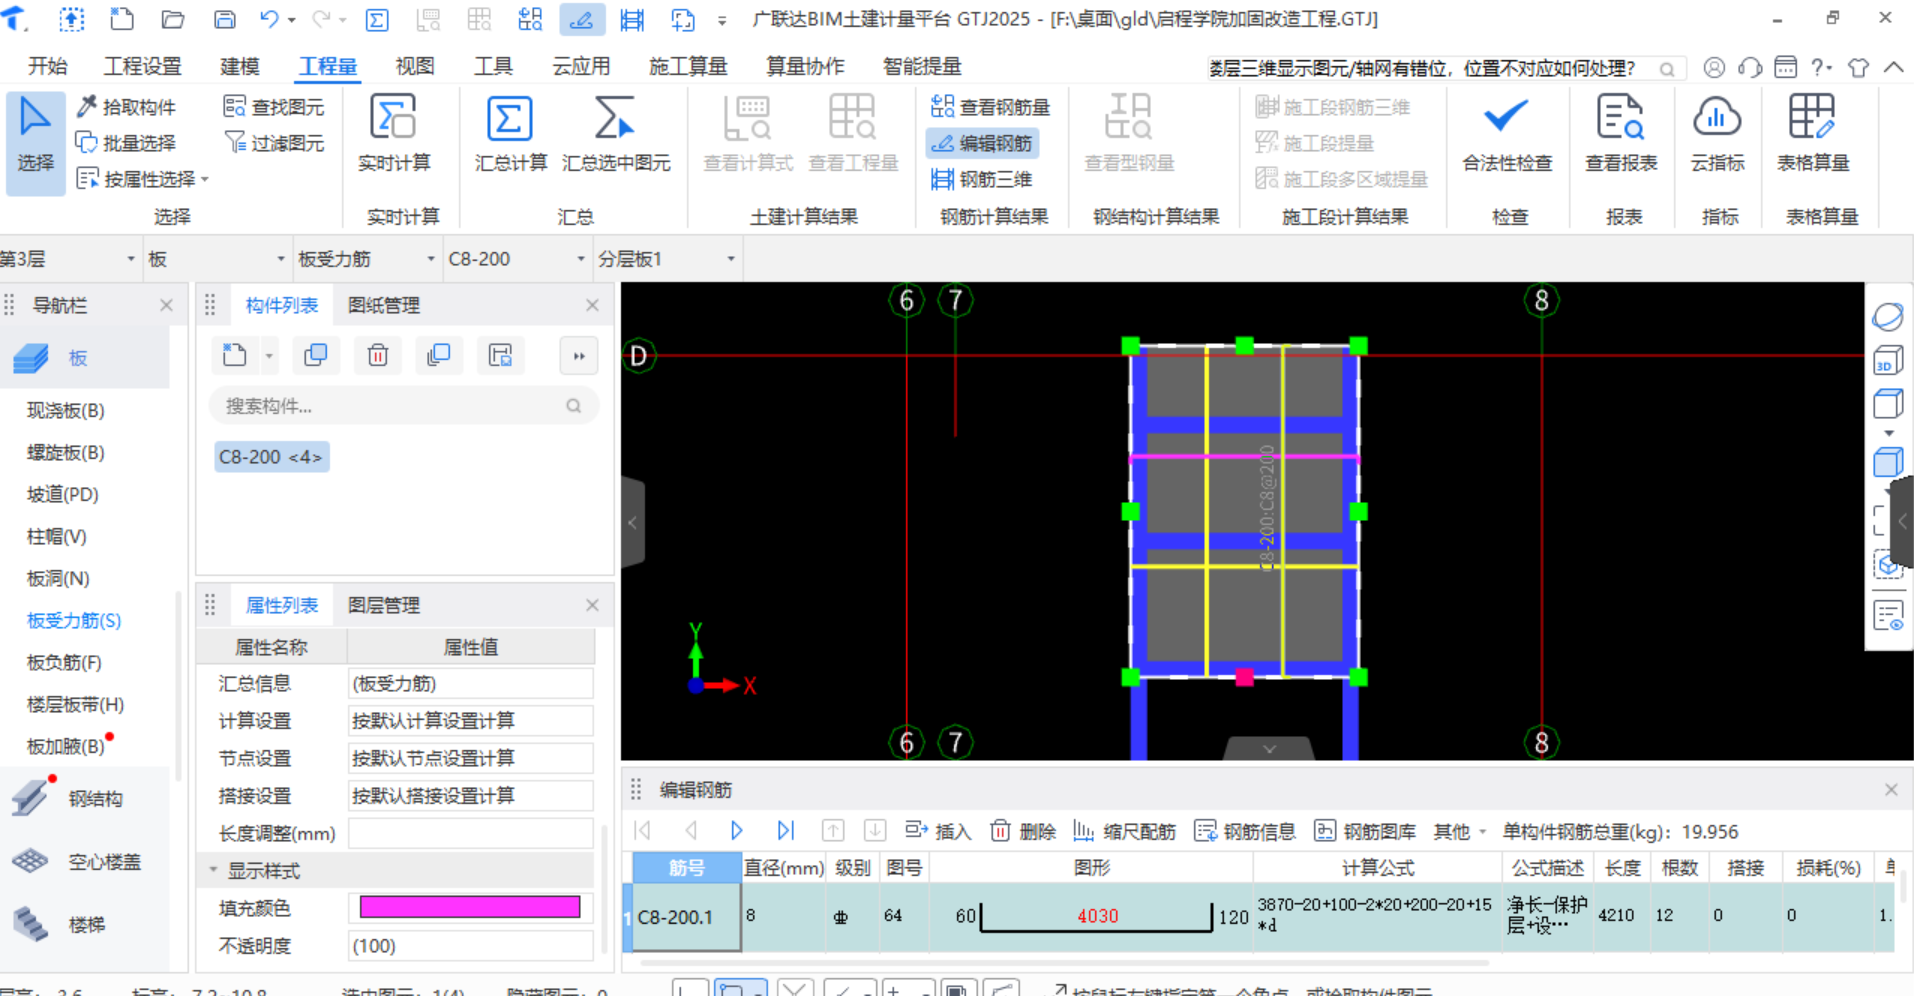Open the 开始 menu tab
Screen dimensions: 1914x996
47,66
